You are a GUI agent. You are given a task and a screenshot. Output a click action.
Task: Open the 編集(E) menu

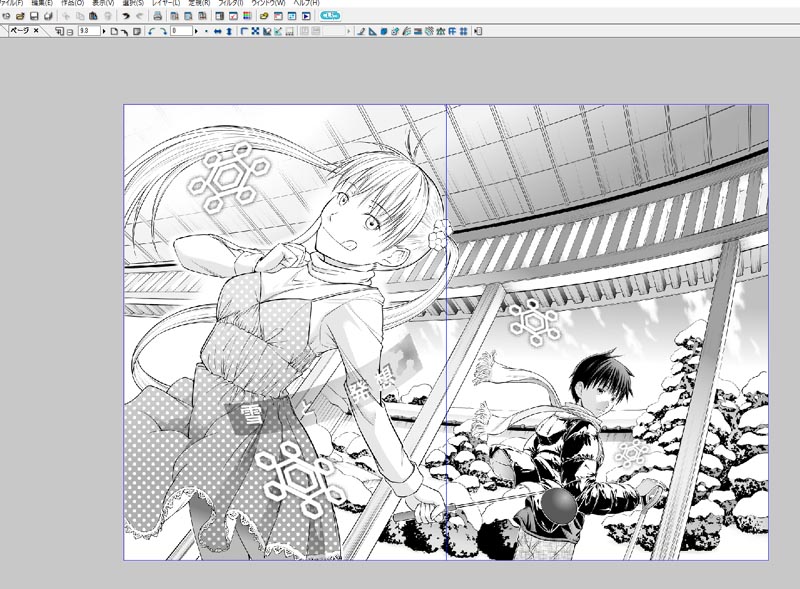[x=42, y=3]
